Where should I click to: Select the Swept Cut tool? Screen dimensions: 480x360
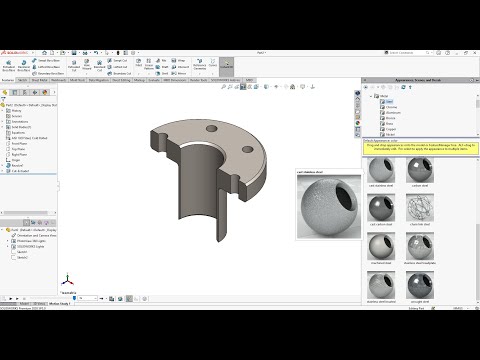117,61
